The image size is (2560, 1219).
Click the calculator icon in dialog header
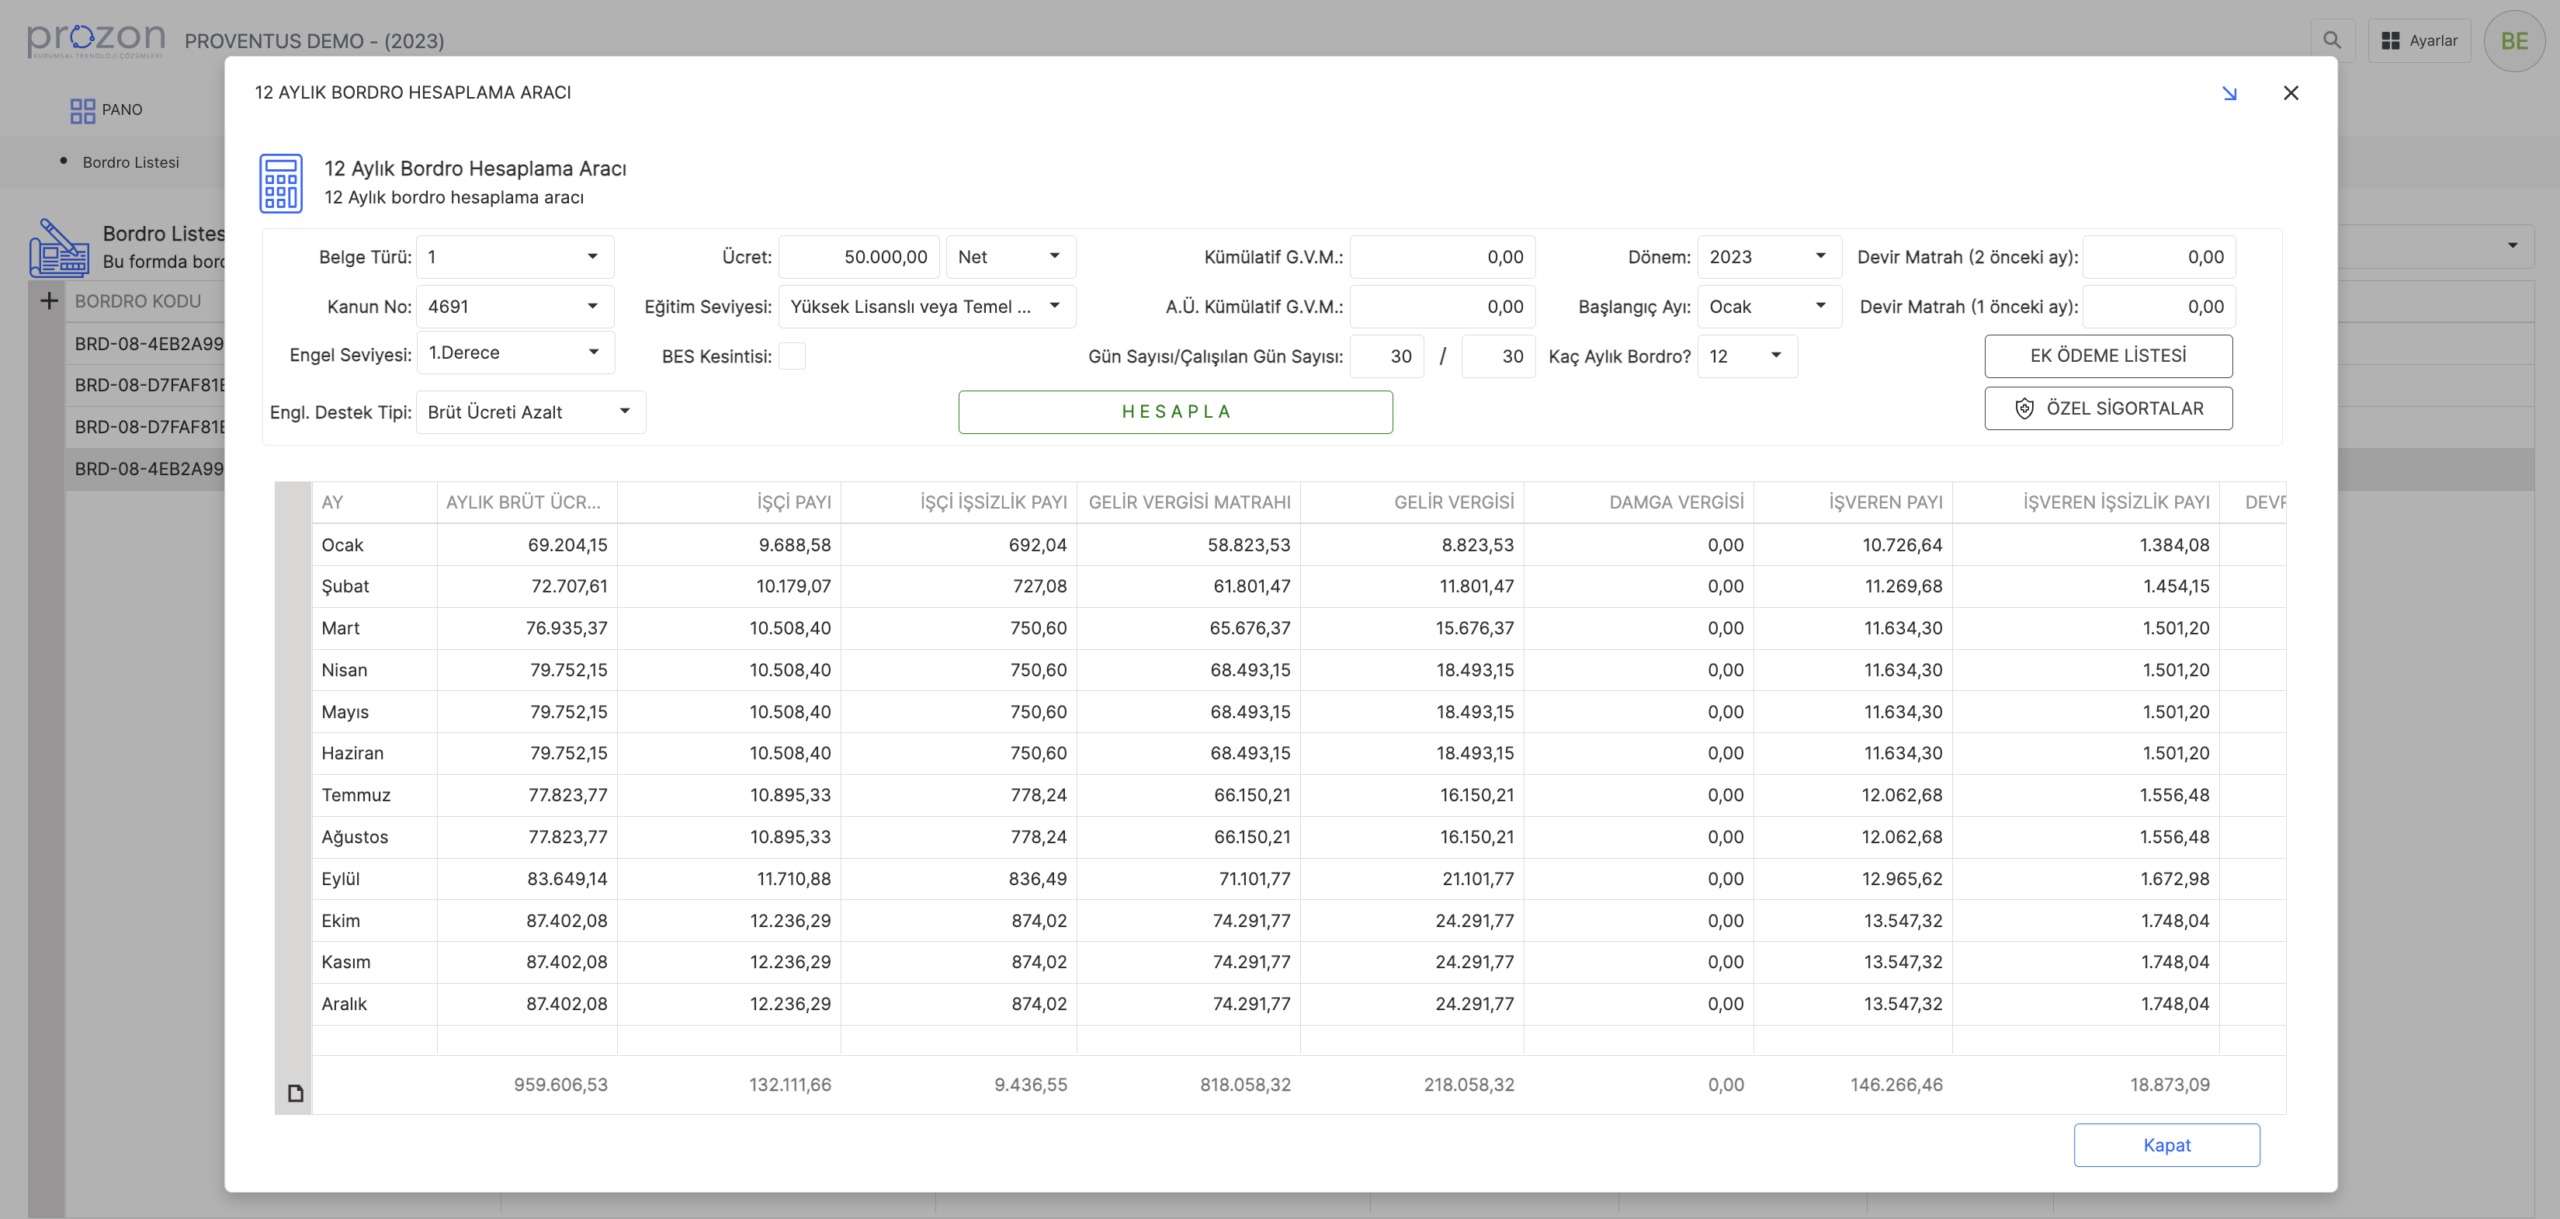pos(280,183)
